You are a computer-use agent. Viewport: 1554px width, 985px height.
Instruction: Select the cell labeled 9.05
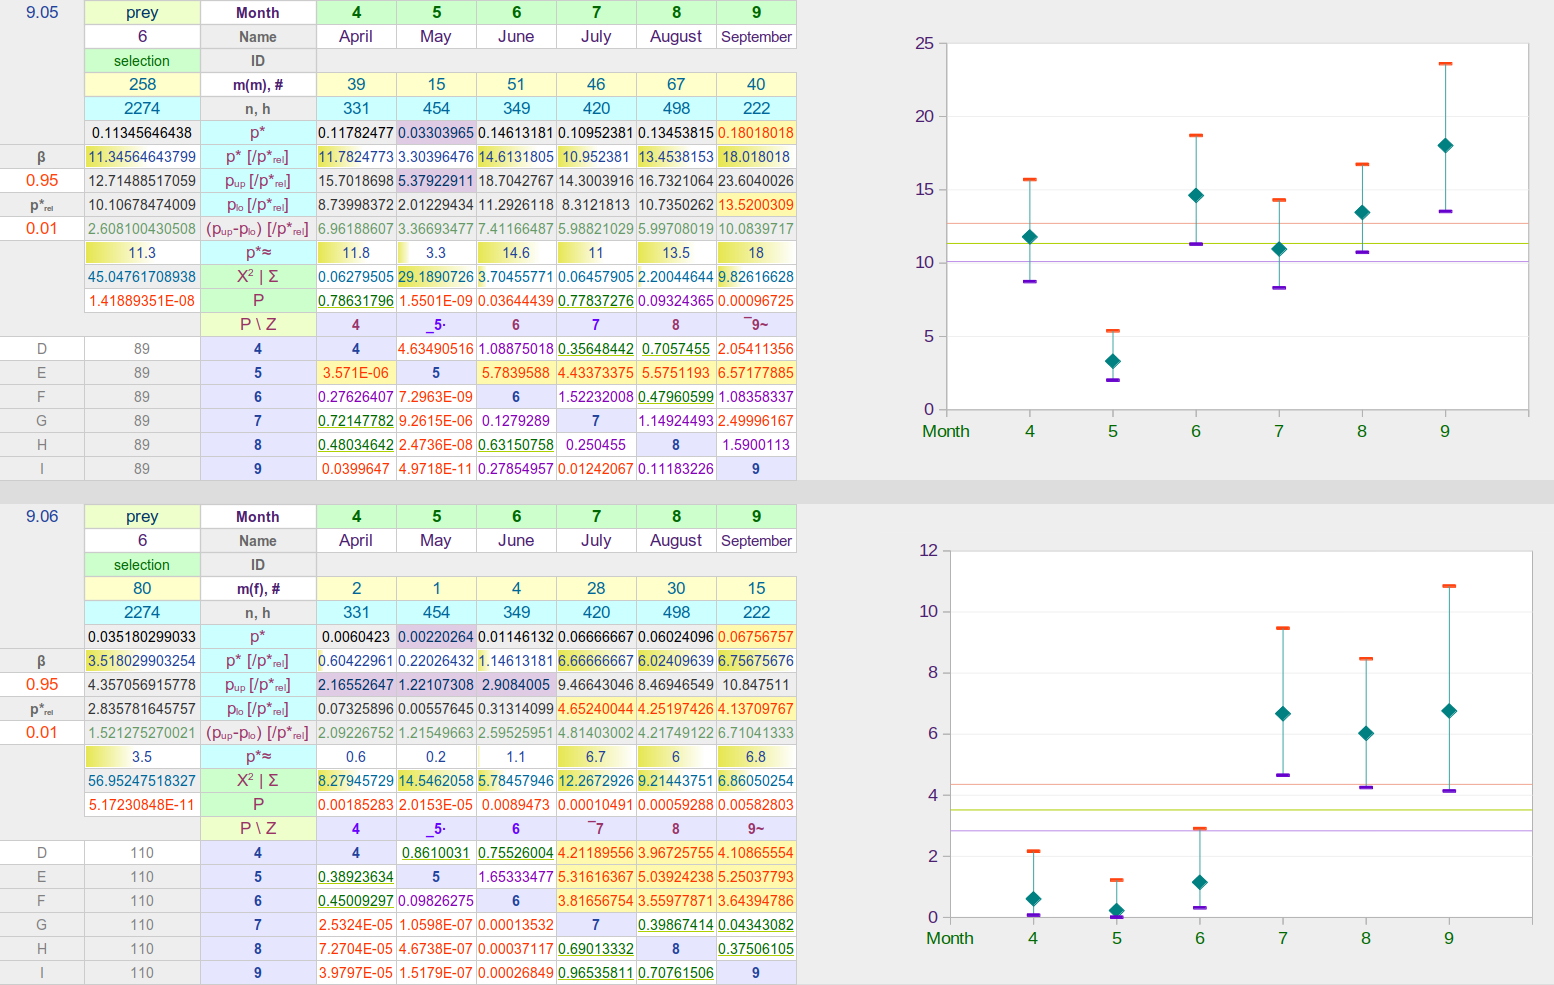(42, 13)
